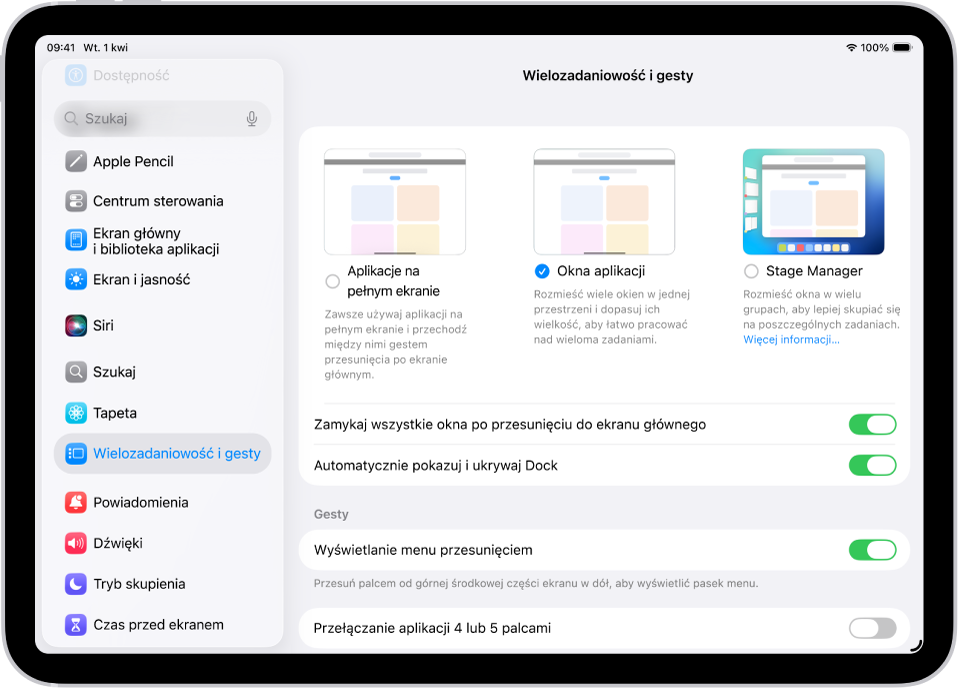963x689 pixels.
Task: Turn off Zamykaj wszystkie okna po przesunięciu
Action: (872, 423)
